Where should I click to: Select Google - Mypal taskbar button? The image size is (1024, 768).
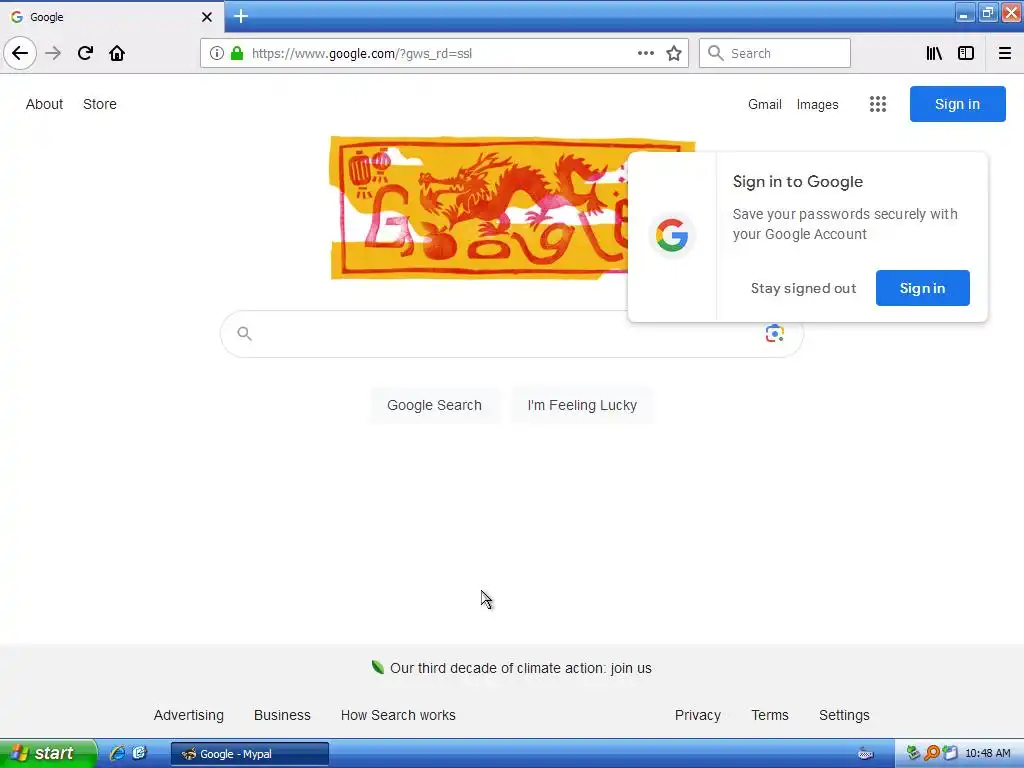coord(250,754)
